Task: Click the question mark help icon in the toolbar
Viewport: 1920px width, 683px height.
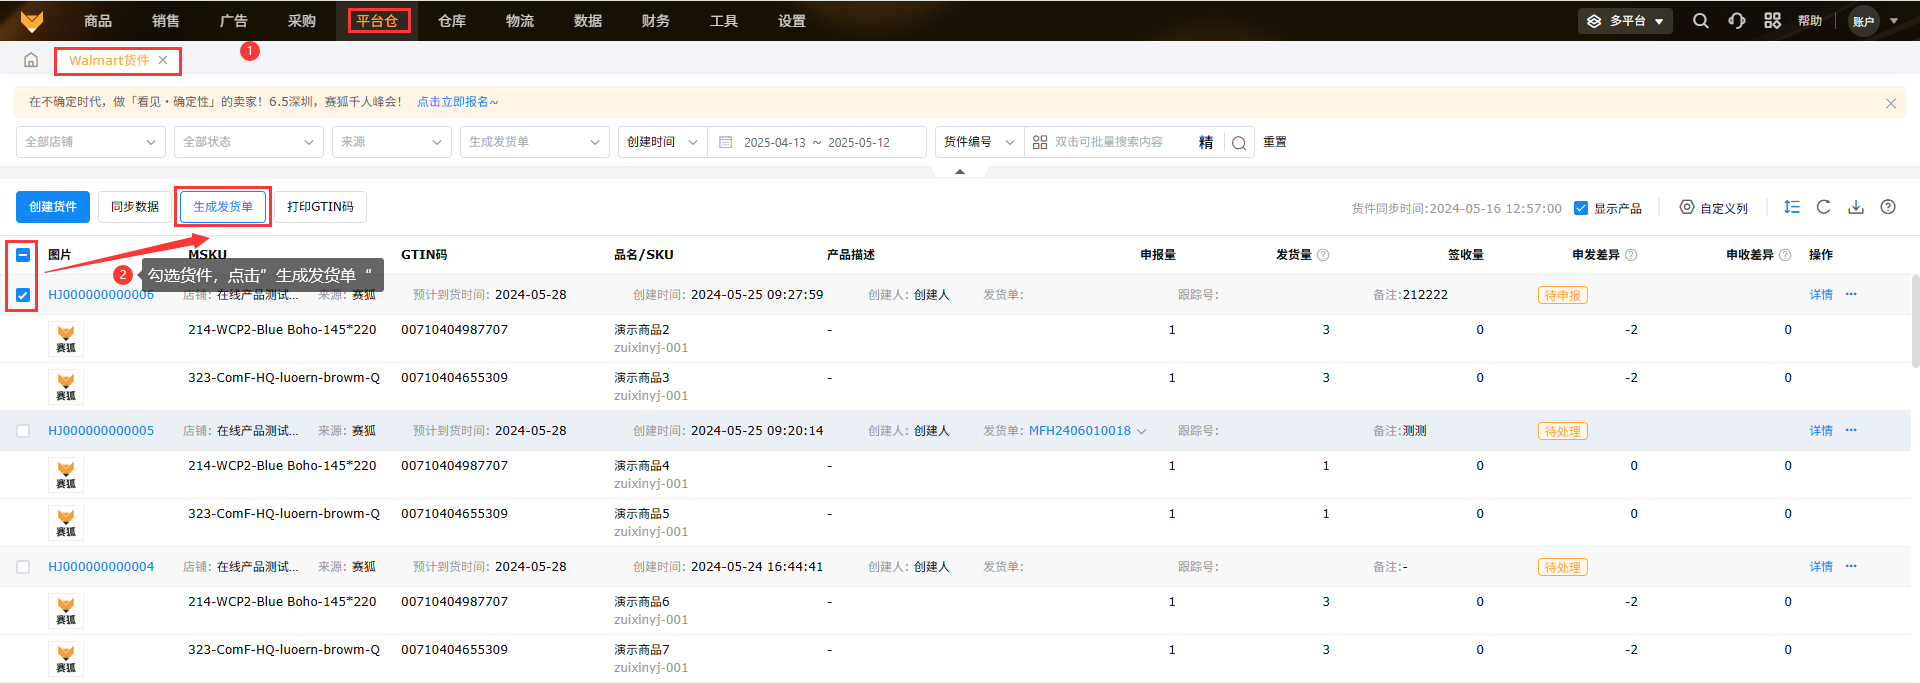Action: [1888, 207]
